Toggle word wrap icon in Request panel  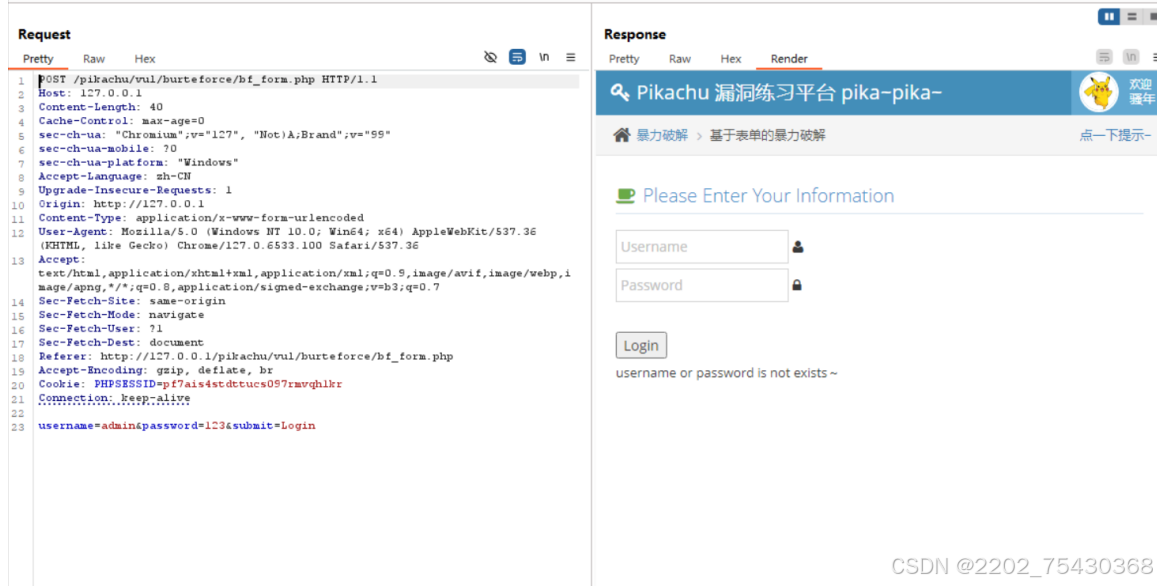(x=517, y=58)
